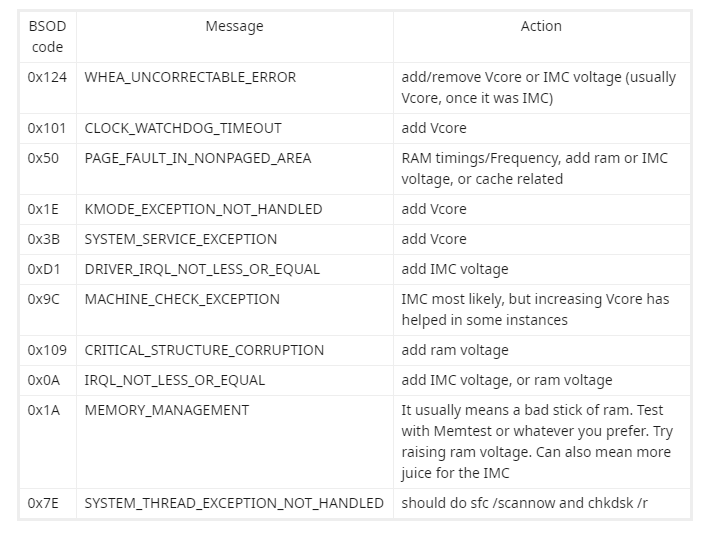709x536 pixels.
Task: Click the 'add ram voltage' action cell
Action: point(541,351)
